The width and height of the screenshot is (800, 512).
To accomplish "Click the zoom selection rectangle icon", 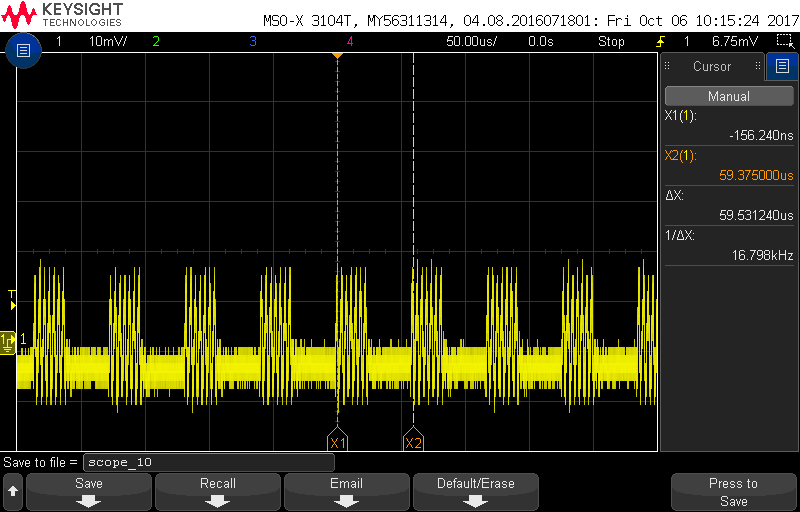I will [x=783, y=41].
